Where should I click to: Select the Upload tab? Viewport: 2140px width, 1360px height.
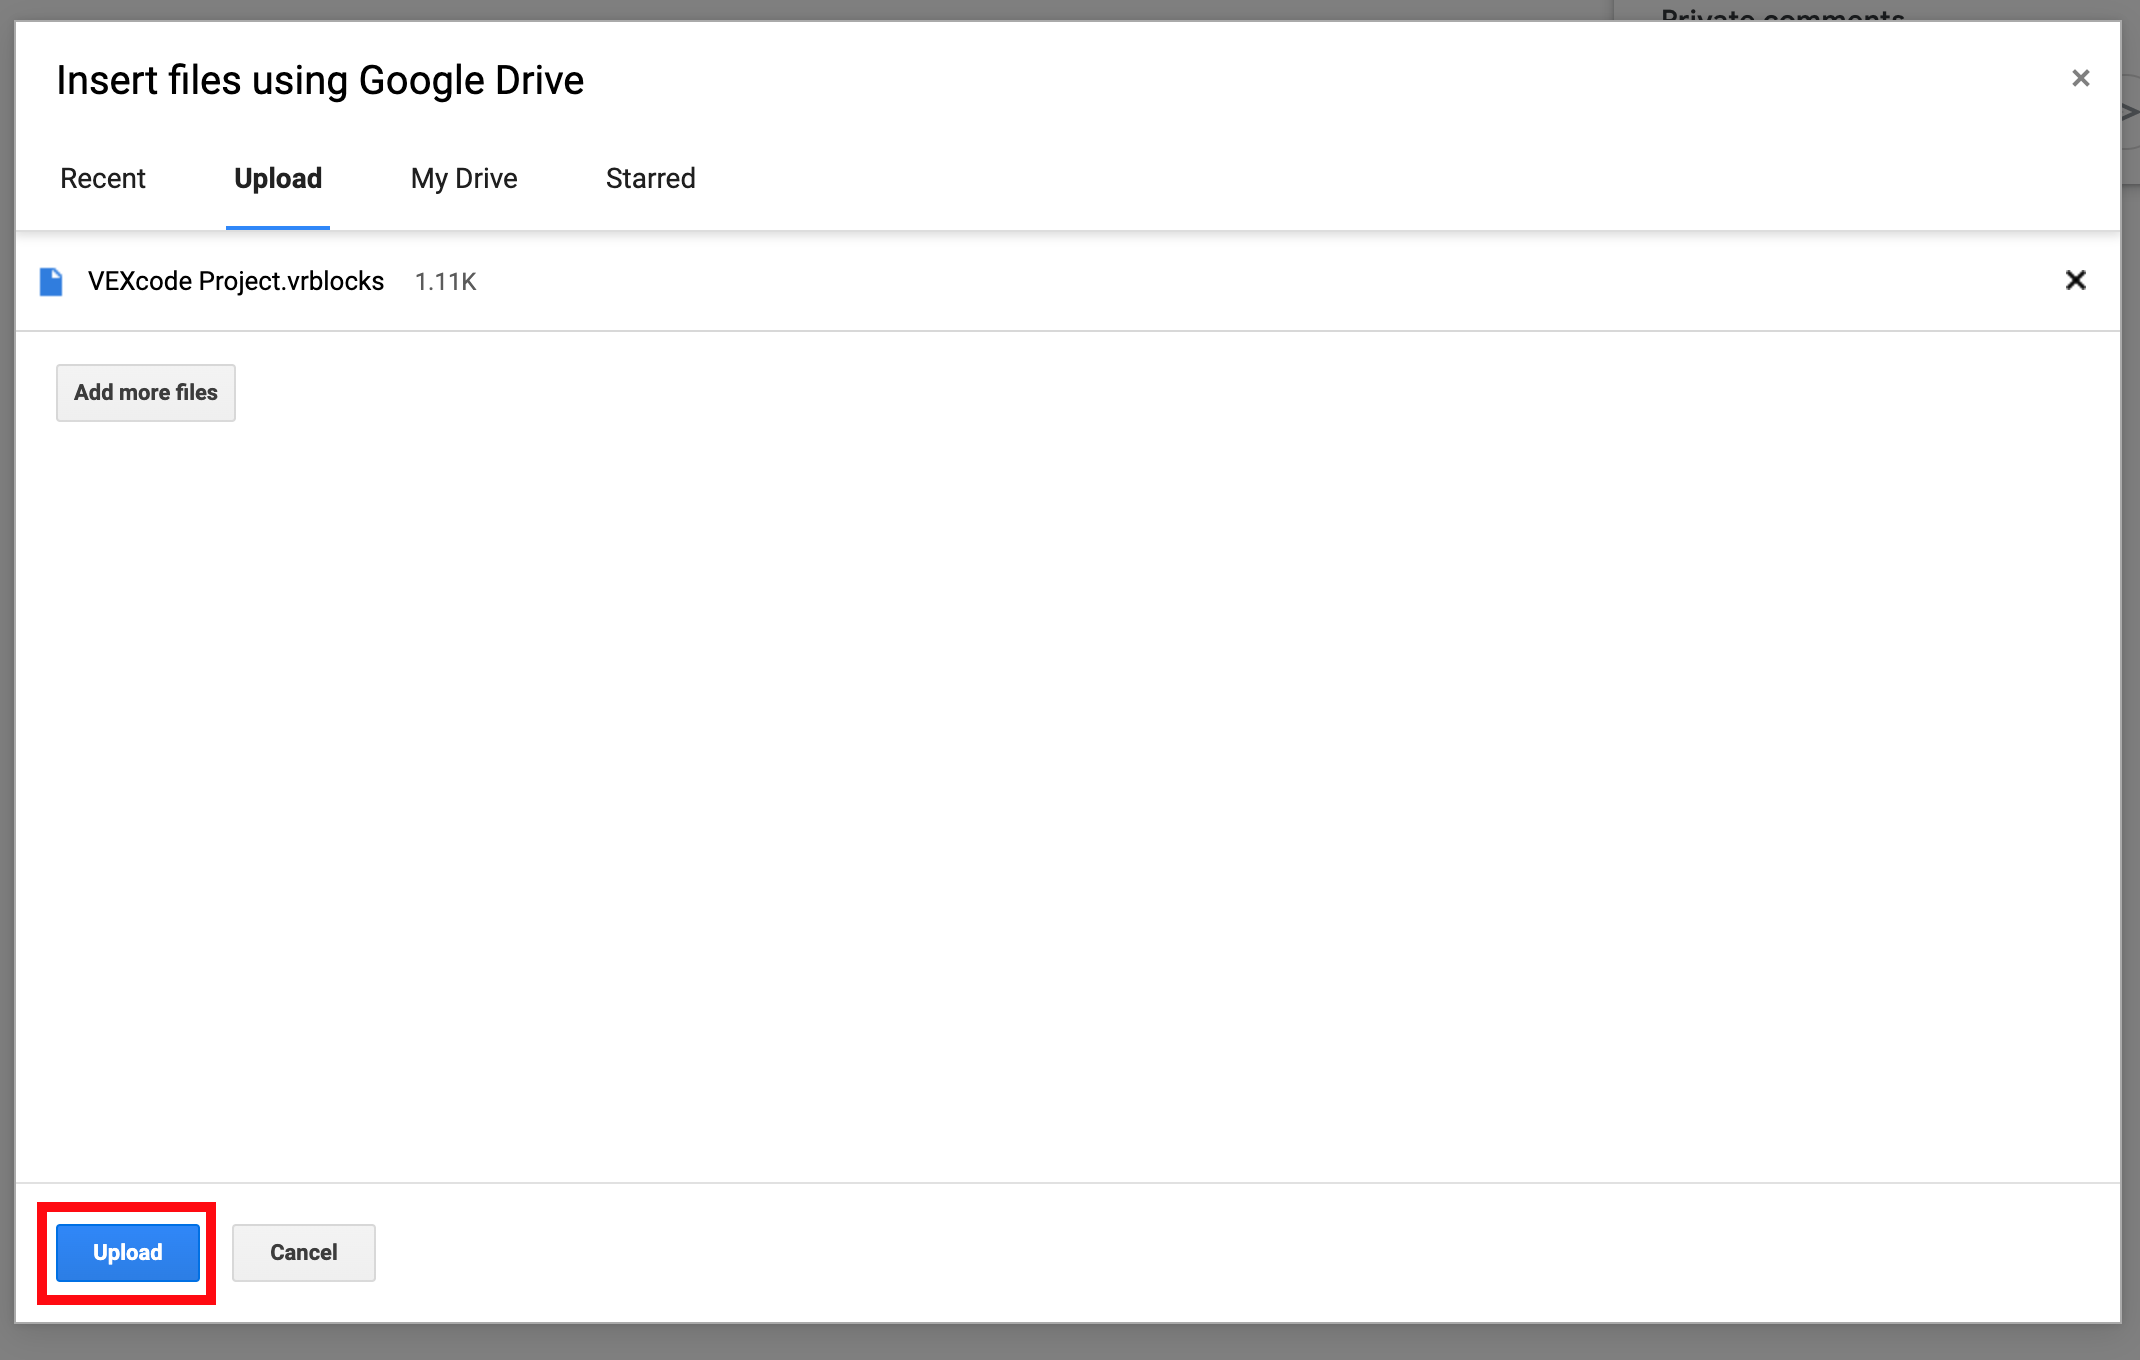point(278,179)
